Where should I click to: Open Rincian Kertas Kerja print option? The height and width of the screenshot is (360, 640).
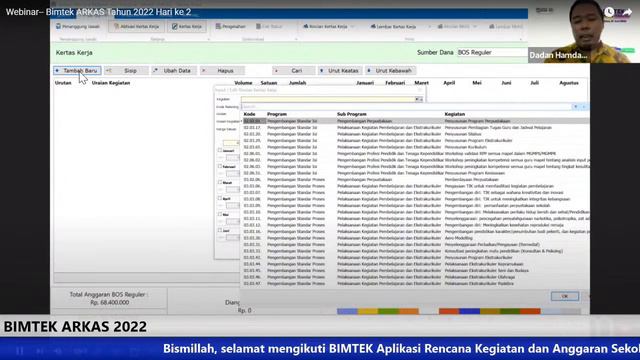click(x=325, y=27)
